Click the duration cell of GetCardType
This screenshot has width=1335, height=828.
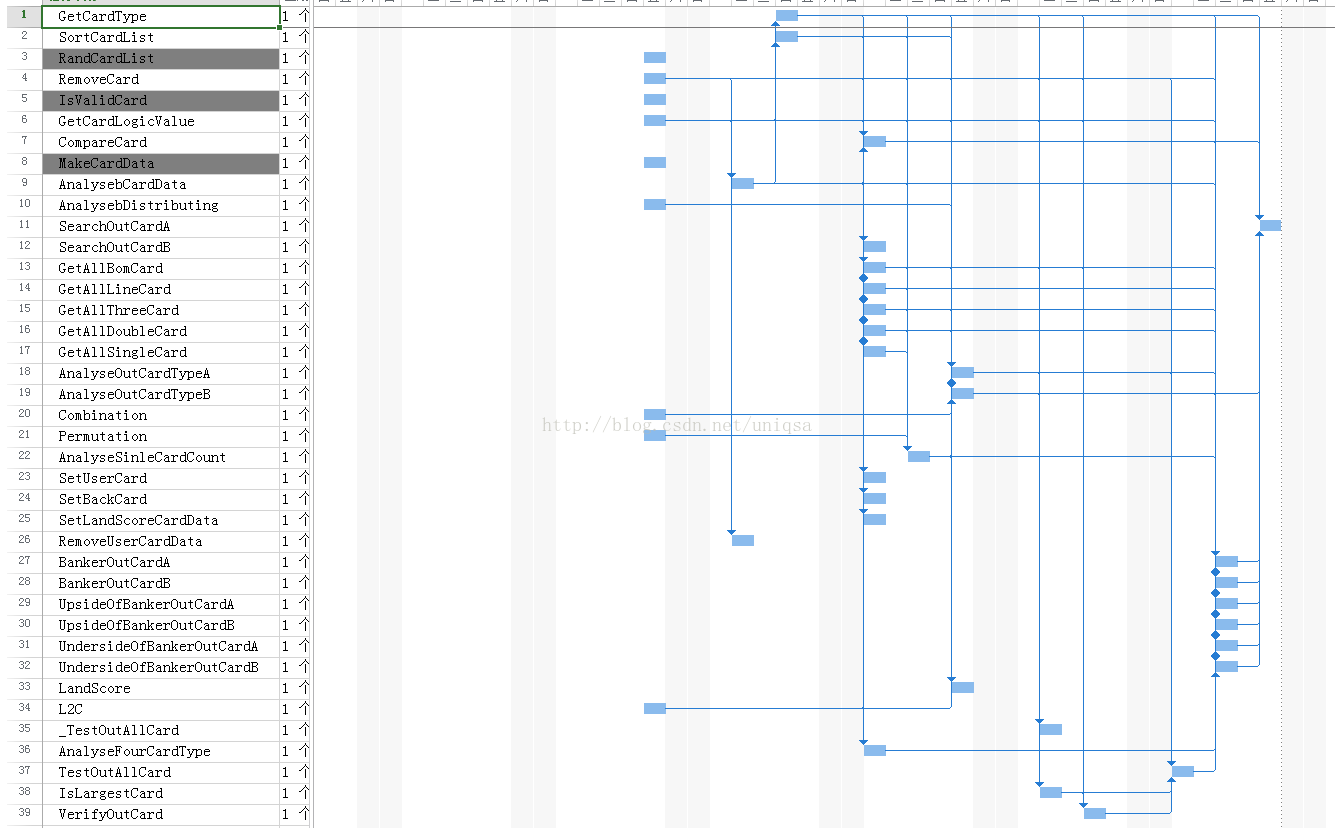295,16
